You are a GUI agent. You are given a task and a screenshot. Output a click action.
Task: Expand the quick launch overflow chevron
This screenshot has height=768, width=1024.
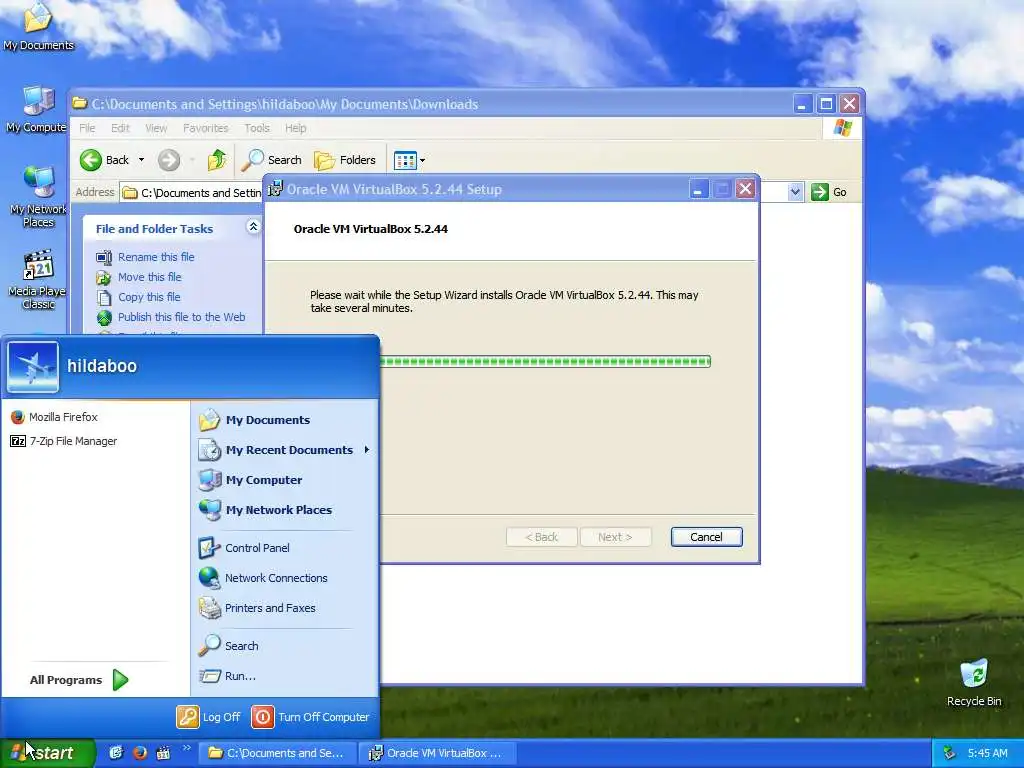(186, 748)
